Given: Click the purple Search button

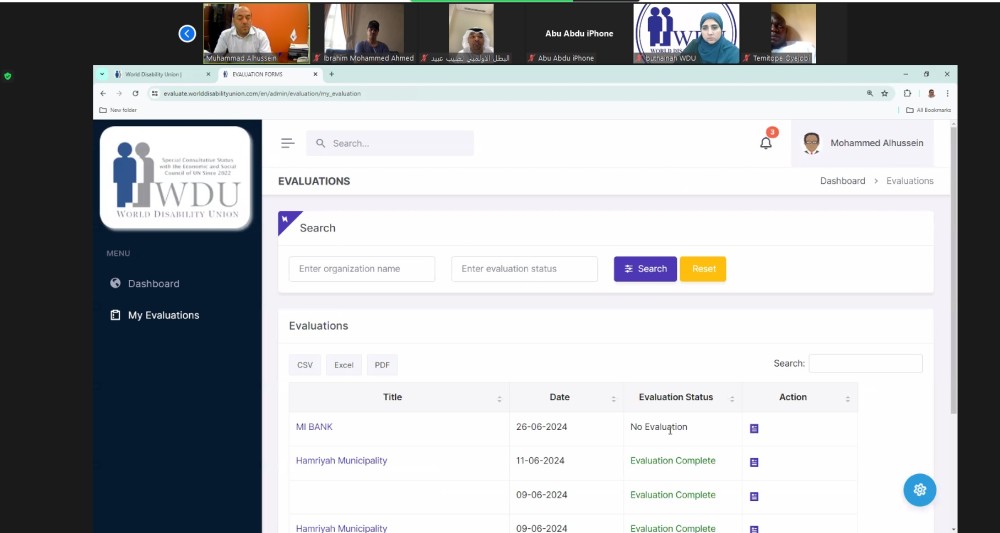Looking at the screenshot, I should click(x=645, y=269).
